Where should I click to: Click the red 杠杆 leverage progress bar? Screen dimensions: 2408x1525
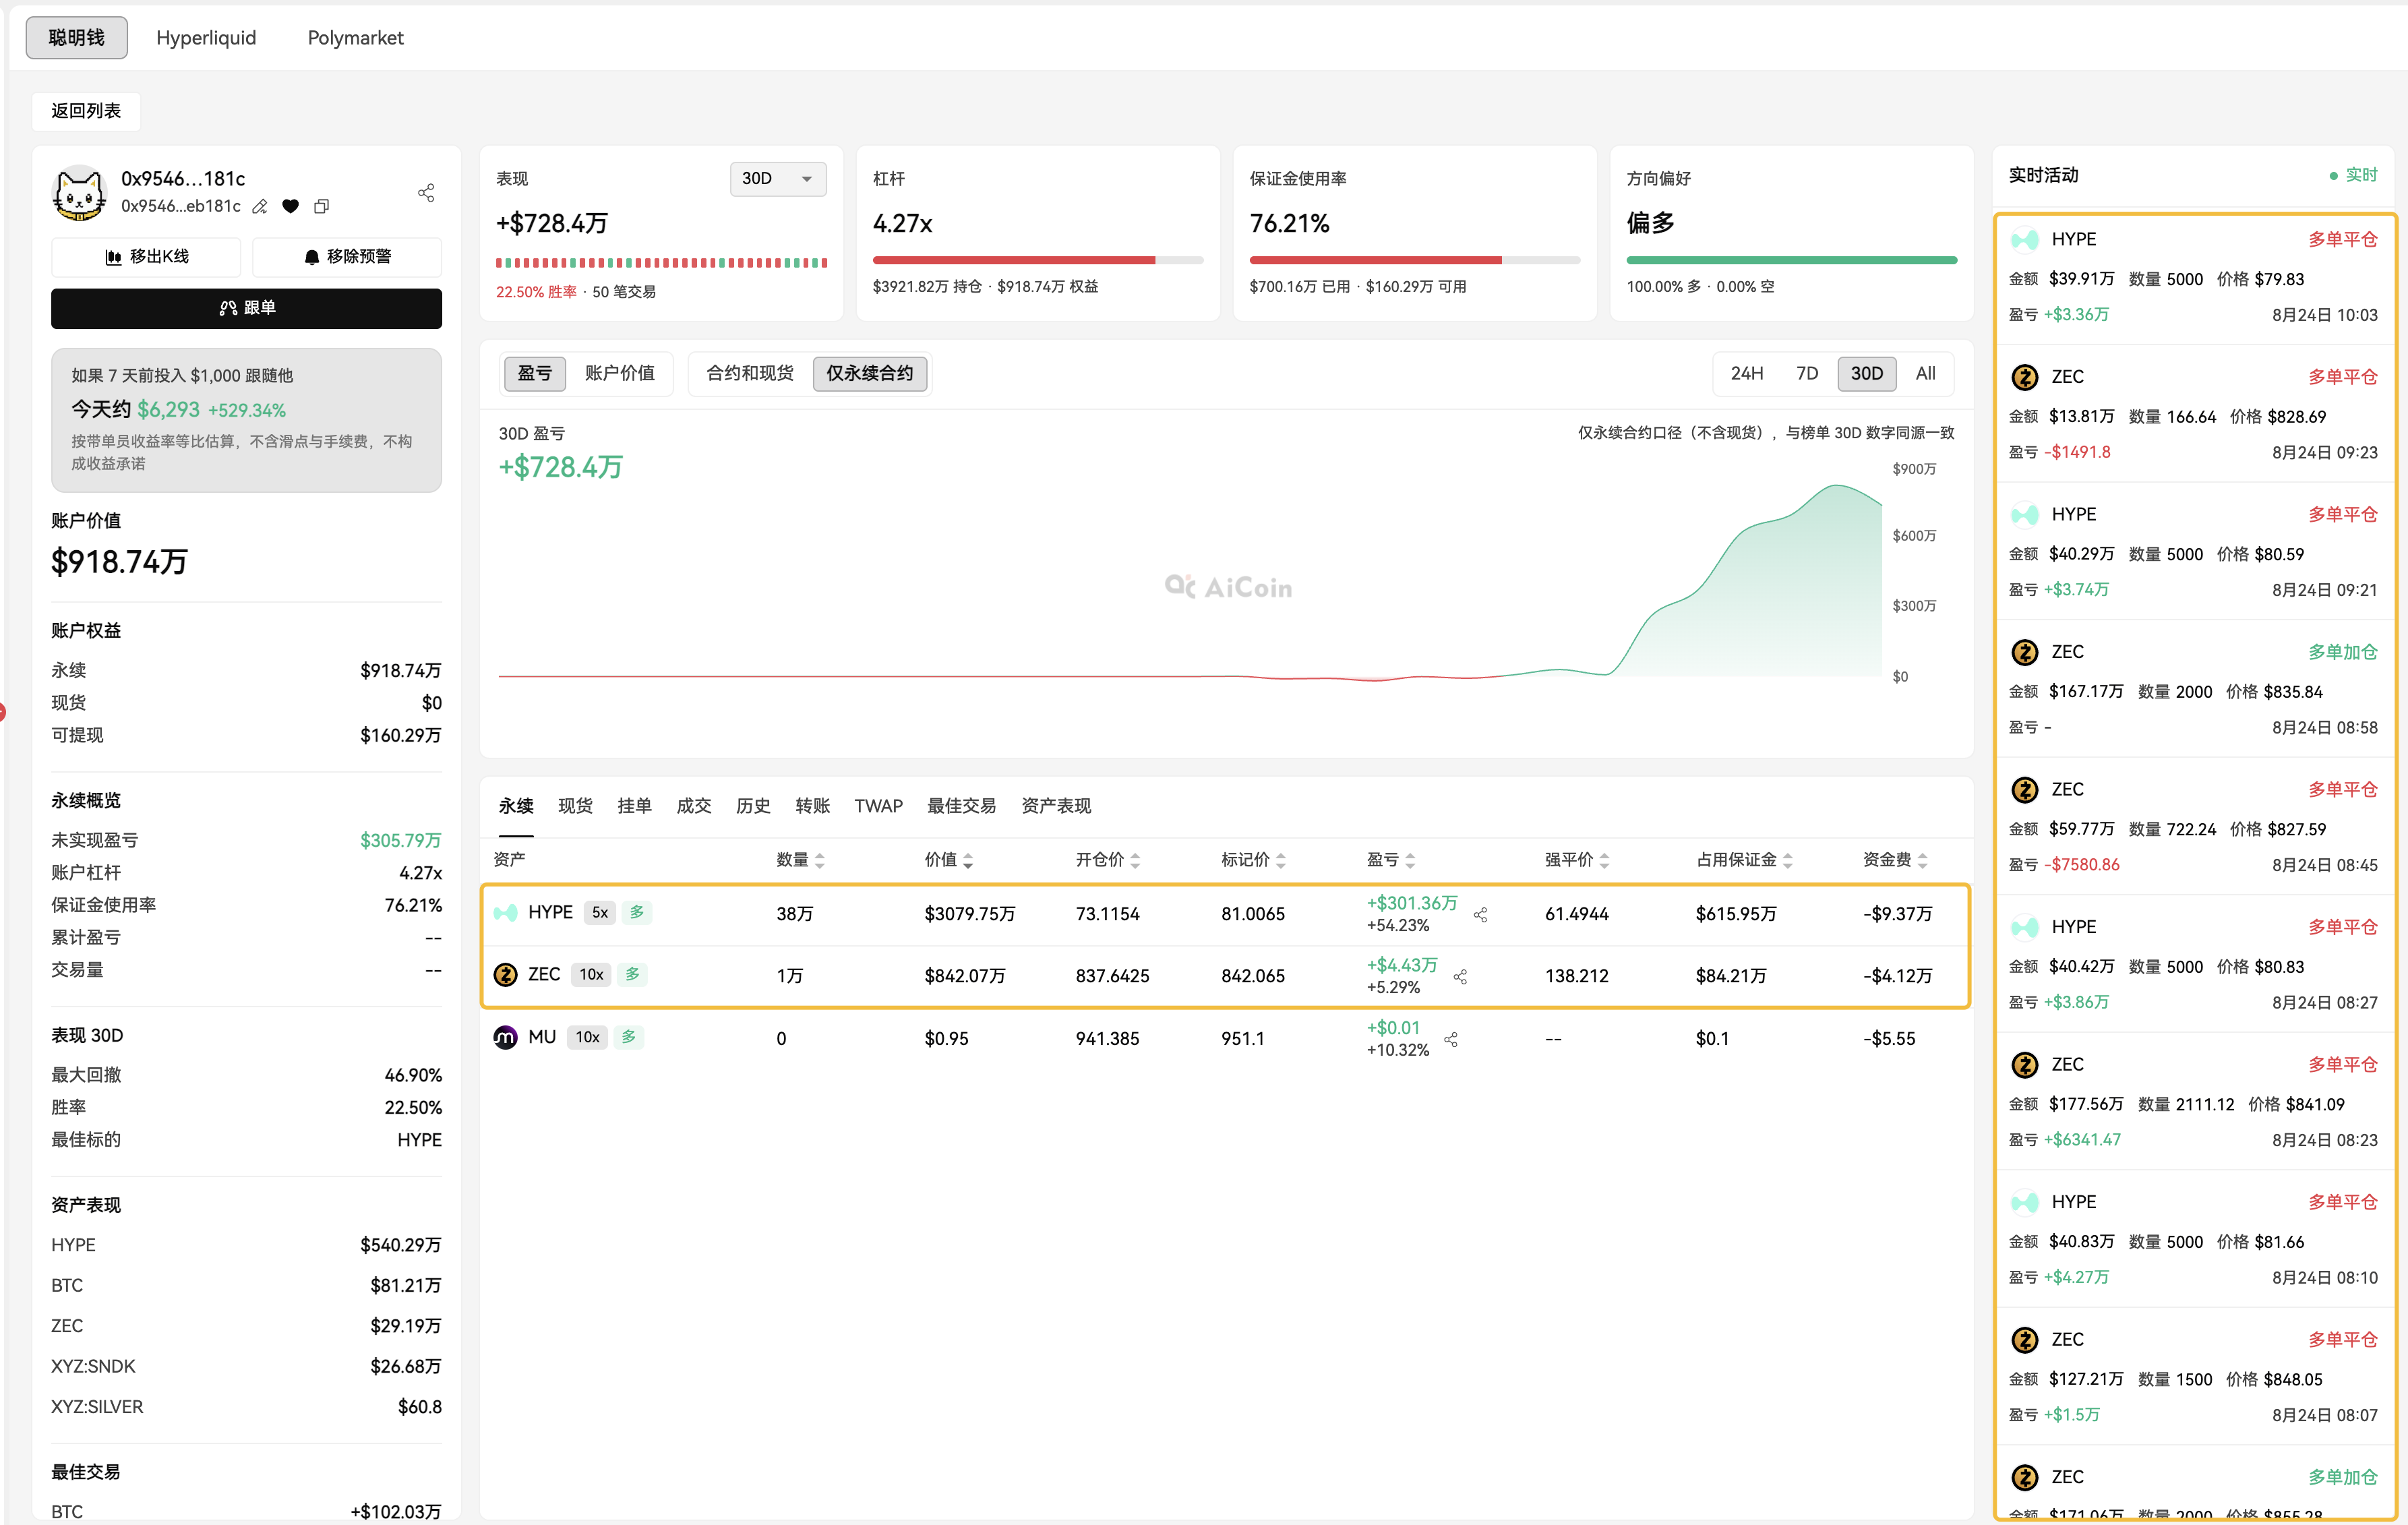tap(1038, 260)
